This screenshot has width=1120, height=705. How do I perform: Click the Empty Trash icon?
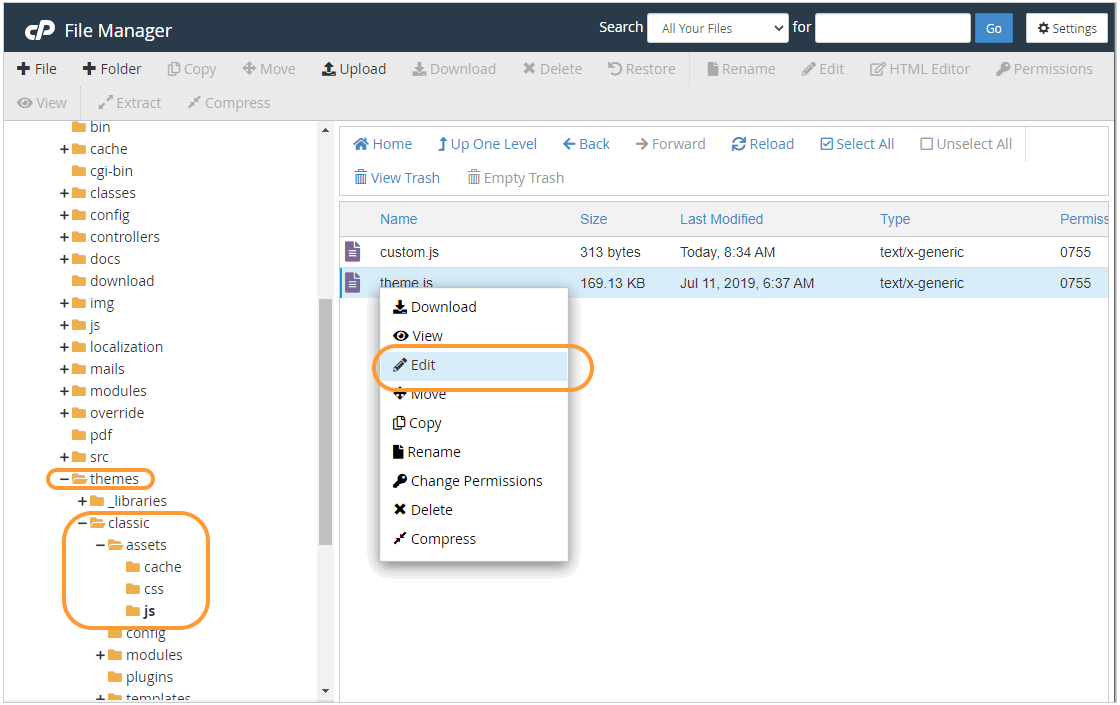click(515, 177)
